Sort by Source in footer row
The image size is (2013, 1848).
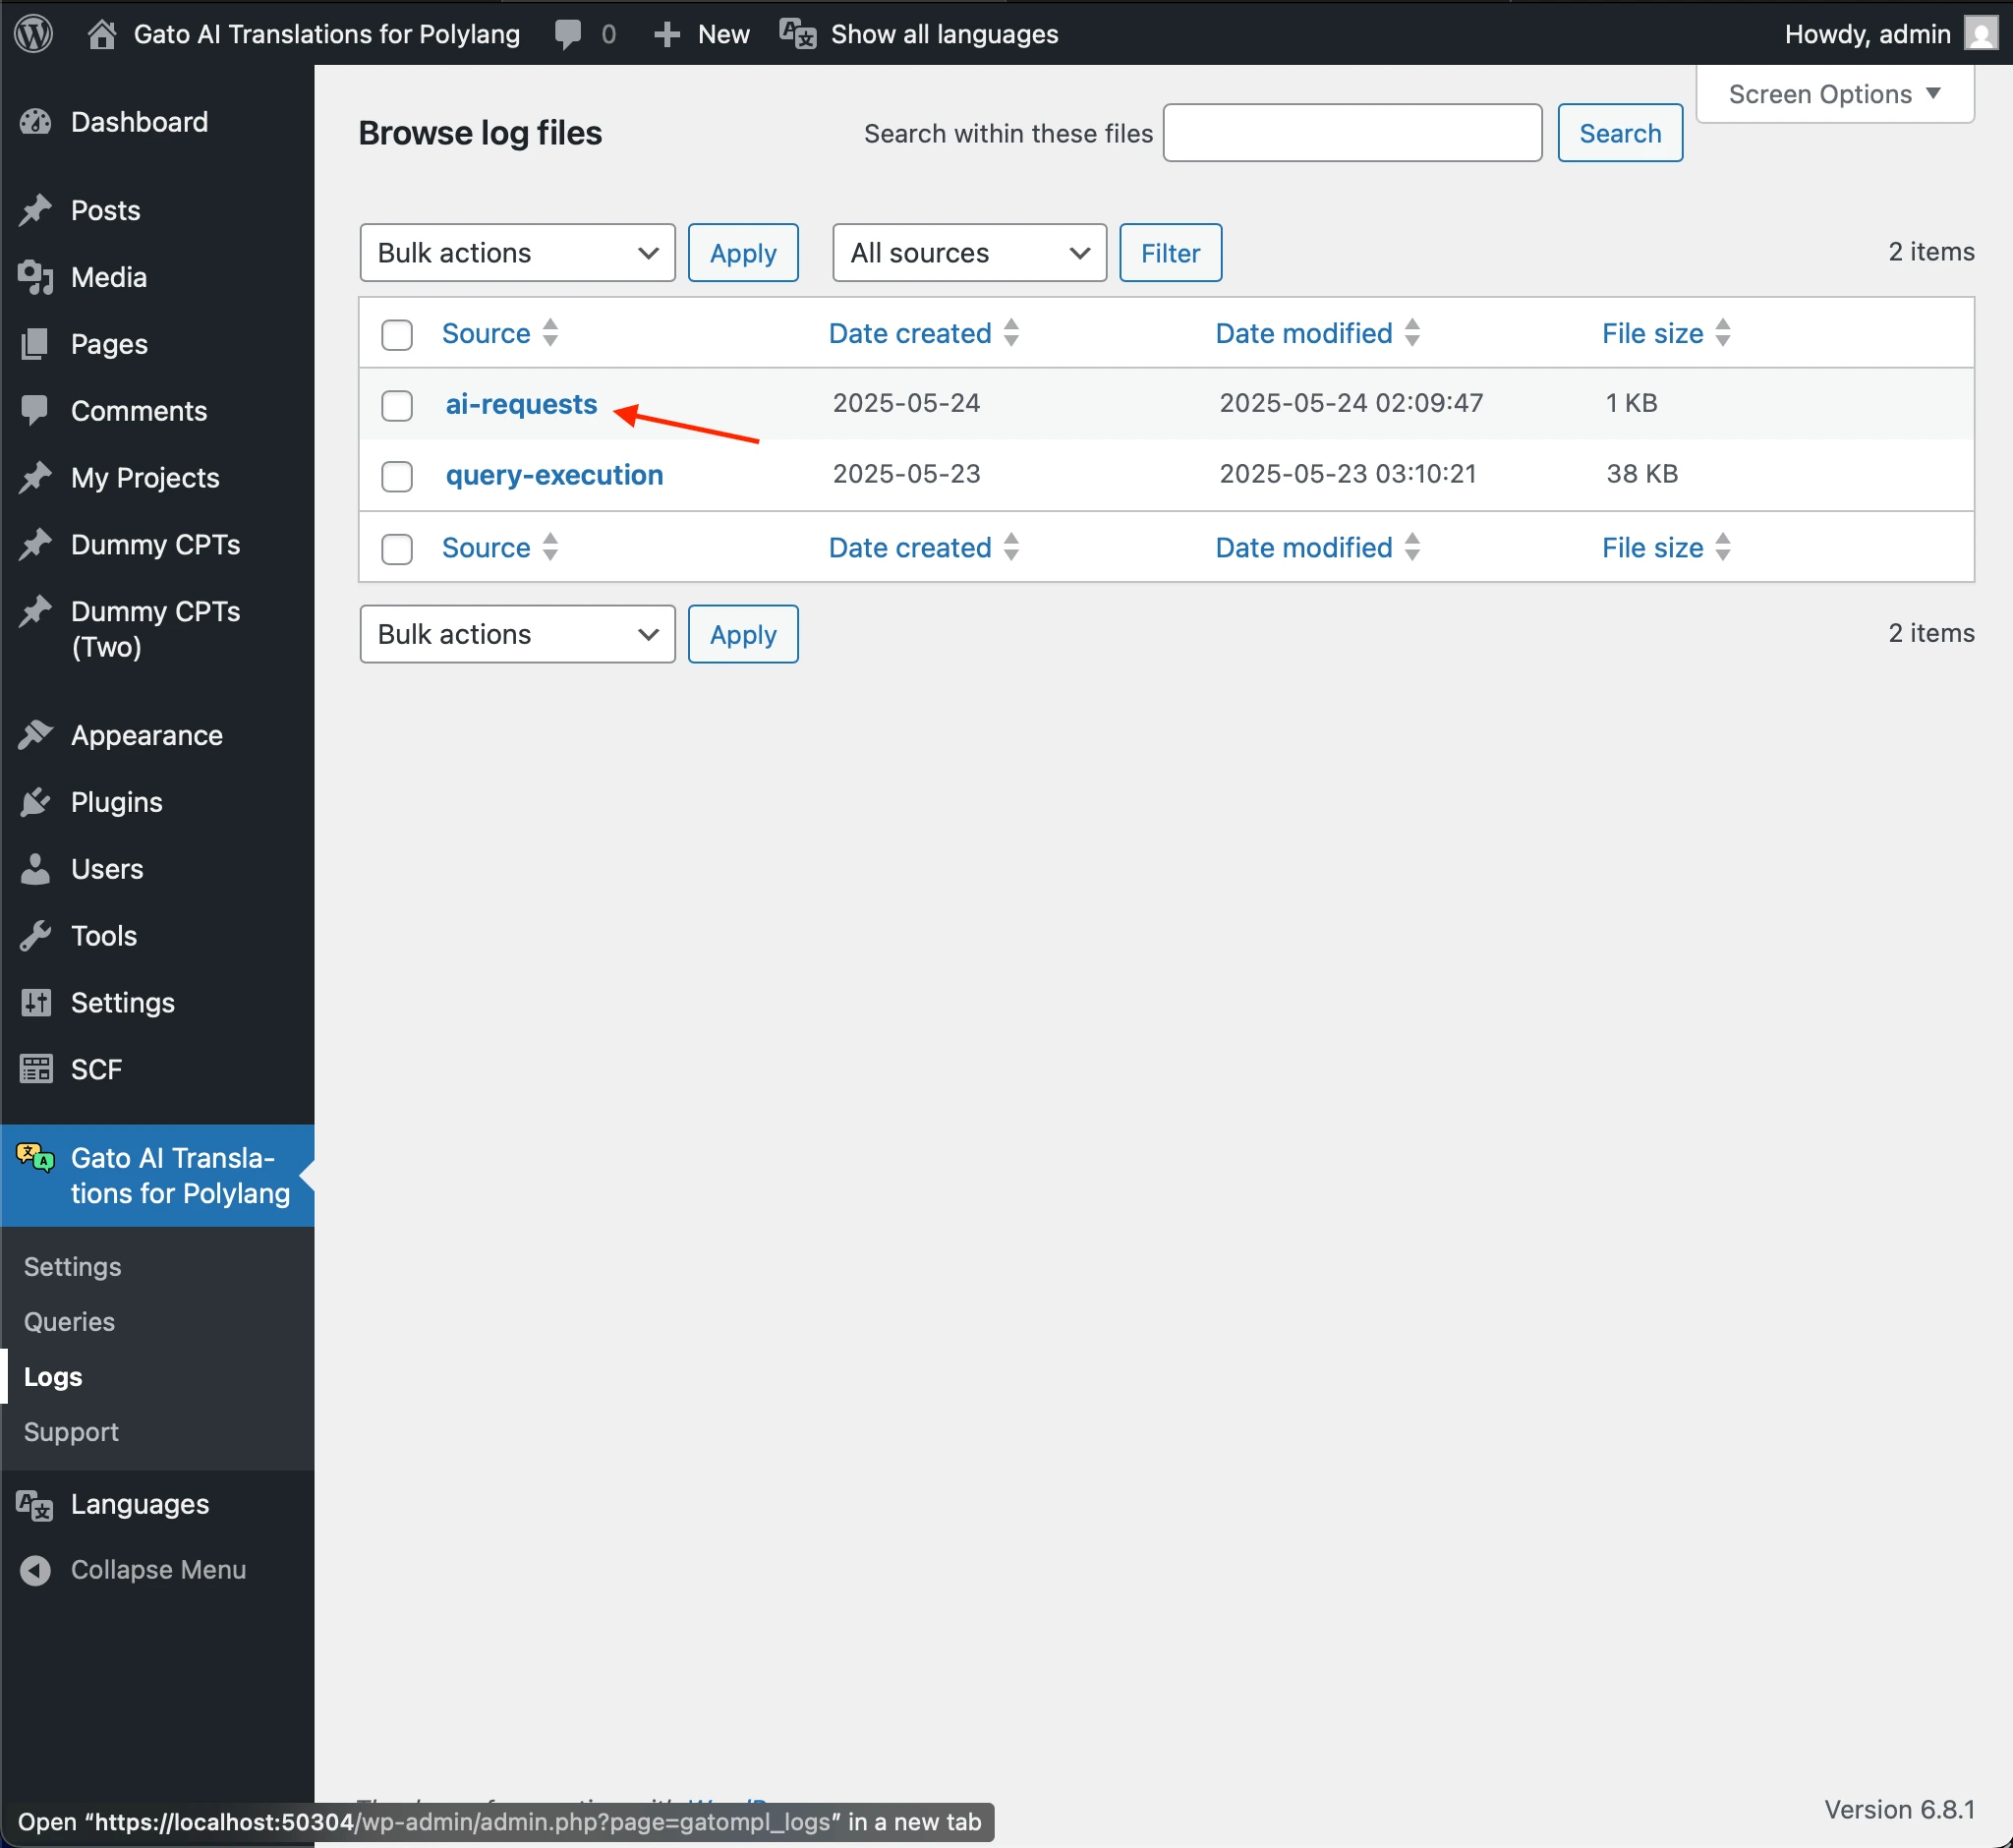(x=500, y=547)
